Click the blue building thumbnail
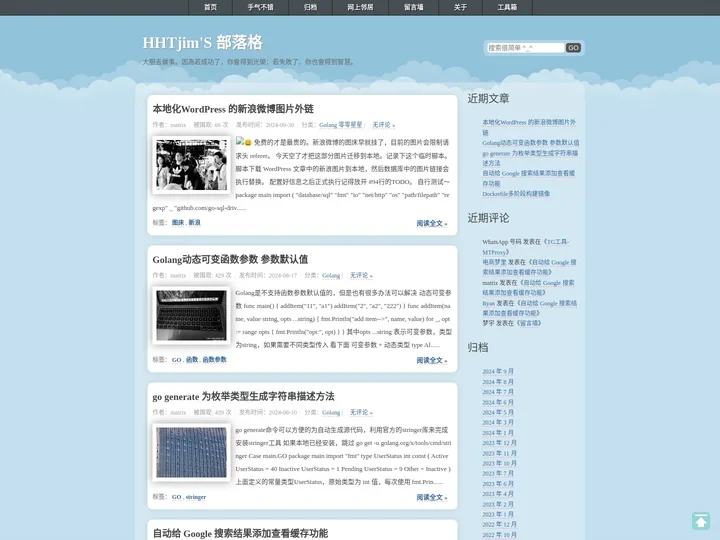Viewport: 720px width, 540px height. tap(191, 452)
